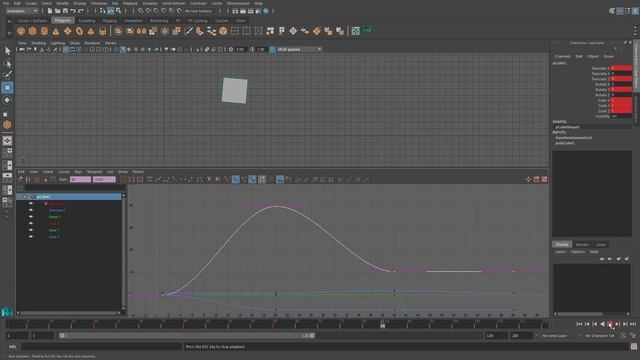Activate the Select tool in the toolbox
Image resolution: width=640 pixels, height=360 pixels.
coord(7,51)
